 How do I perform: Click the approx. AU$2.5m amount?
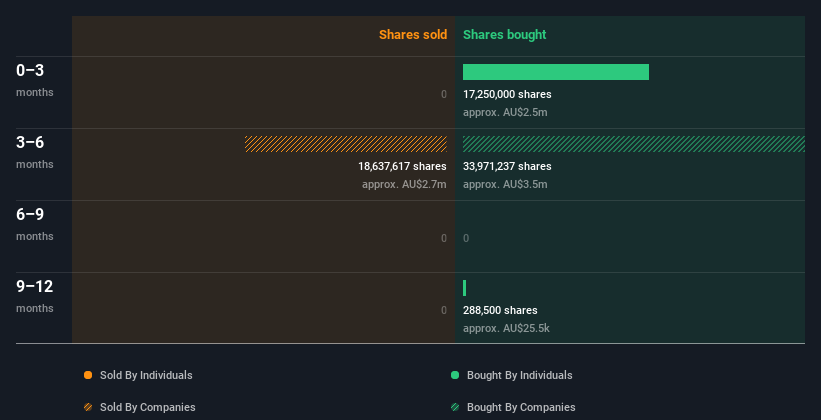click(505, 112)
